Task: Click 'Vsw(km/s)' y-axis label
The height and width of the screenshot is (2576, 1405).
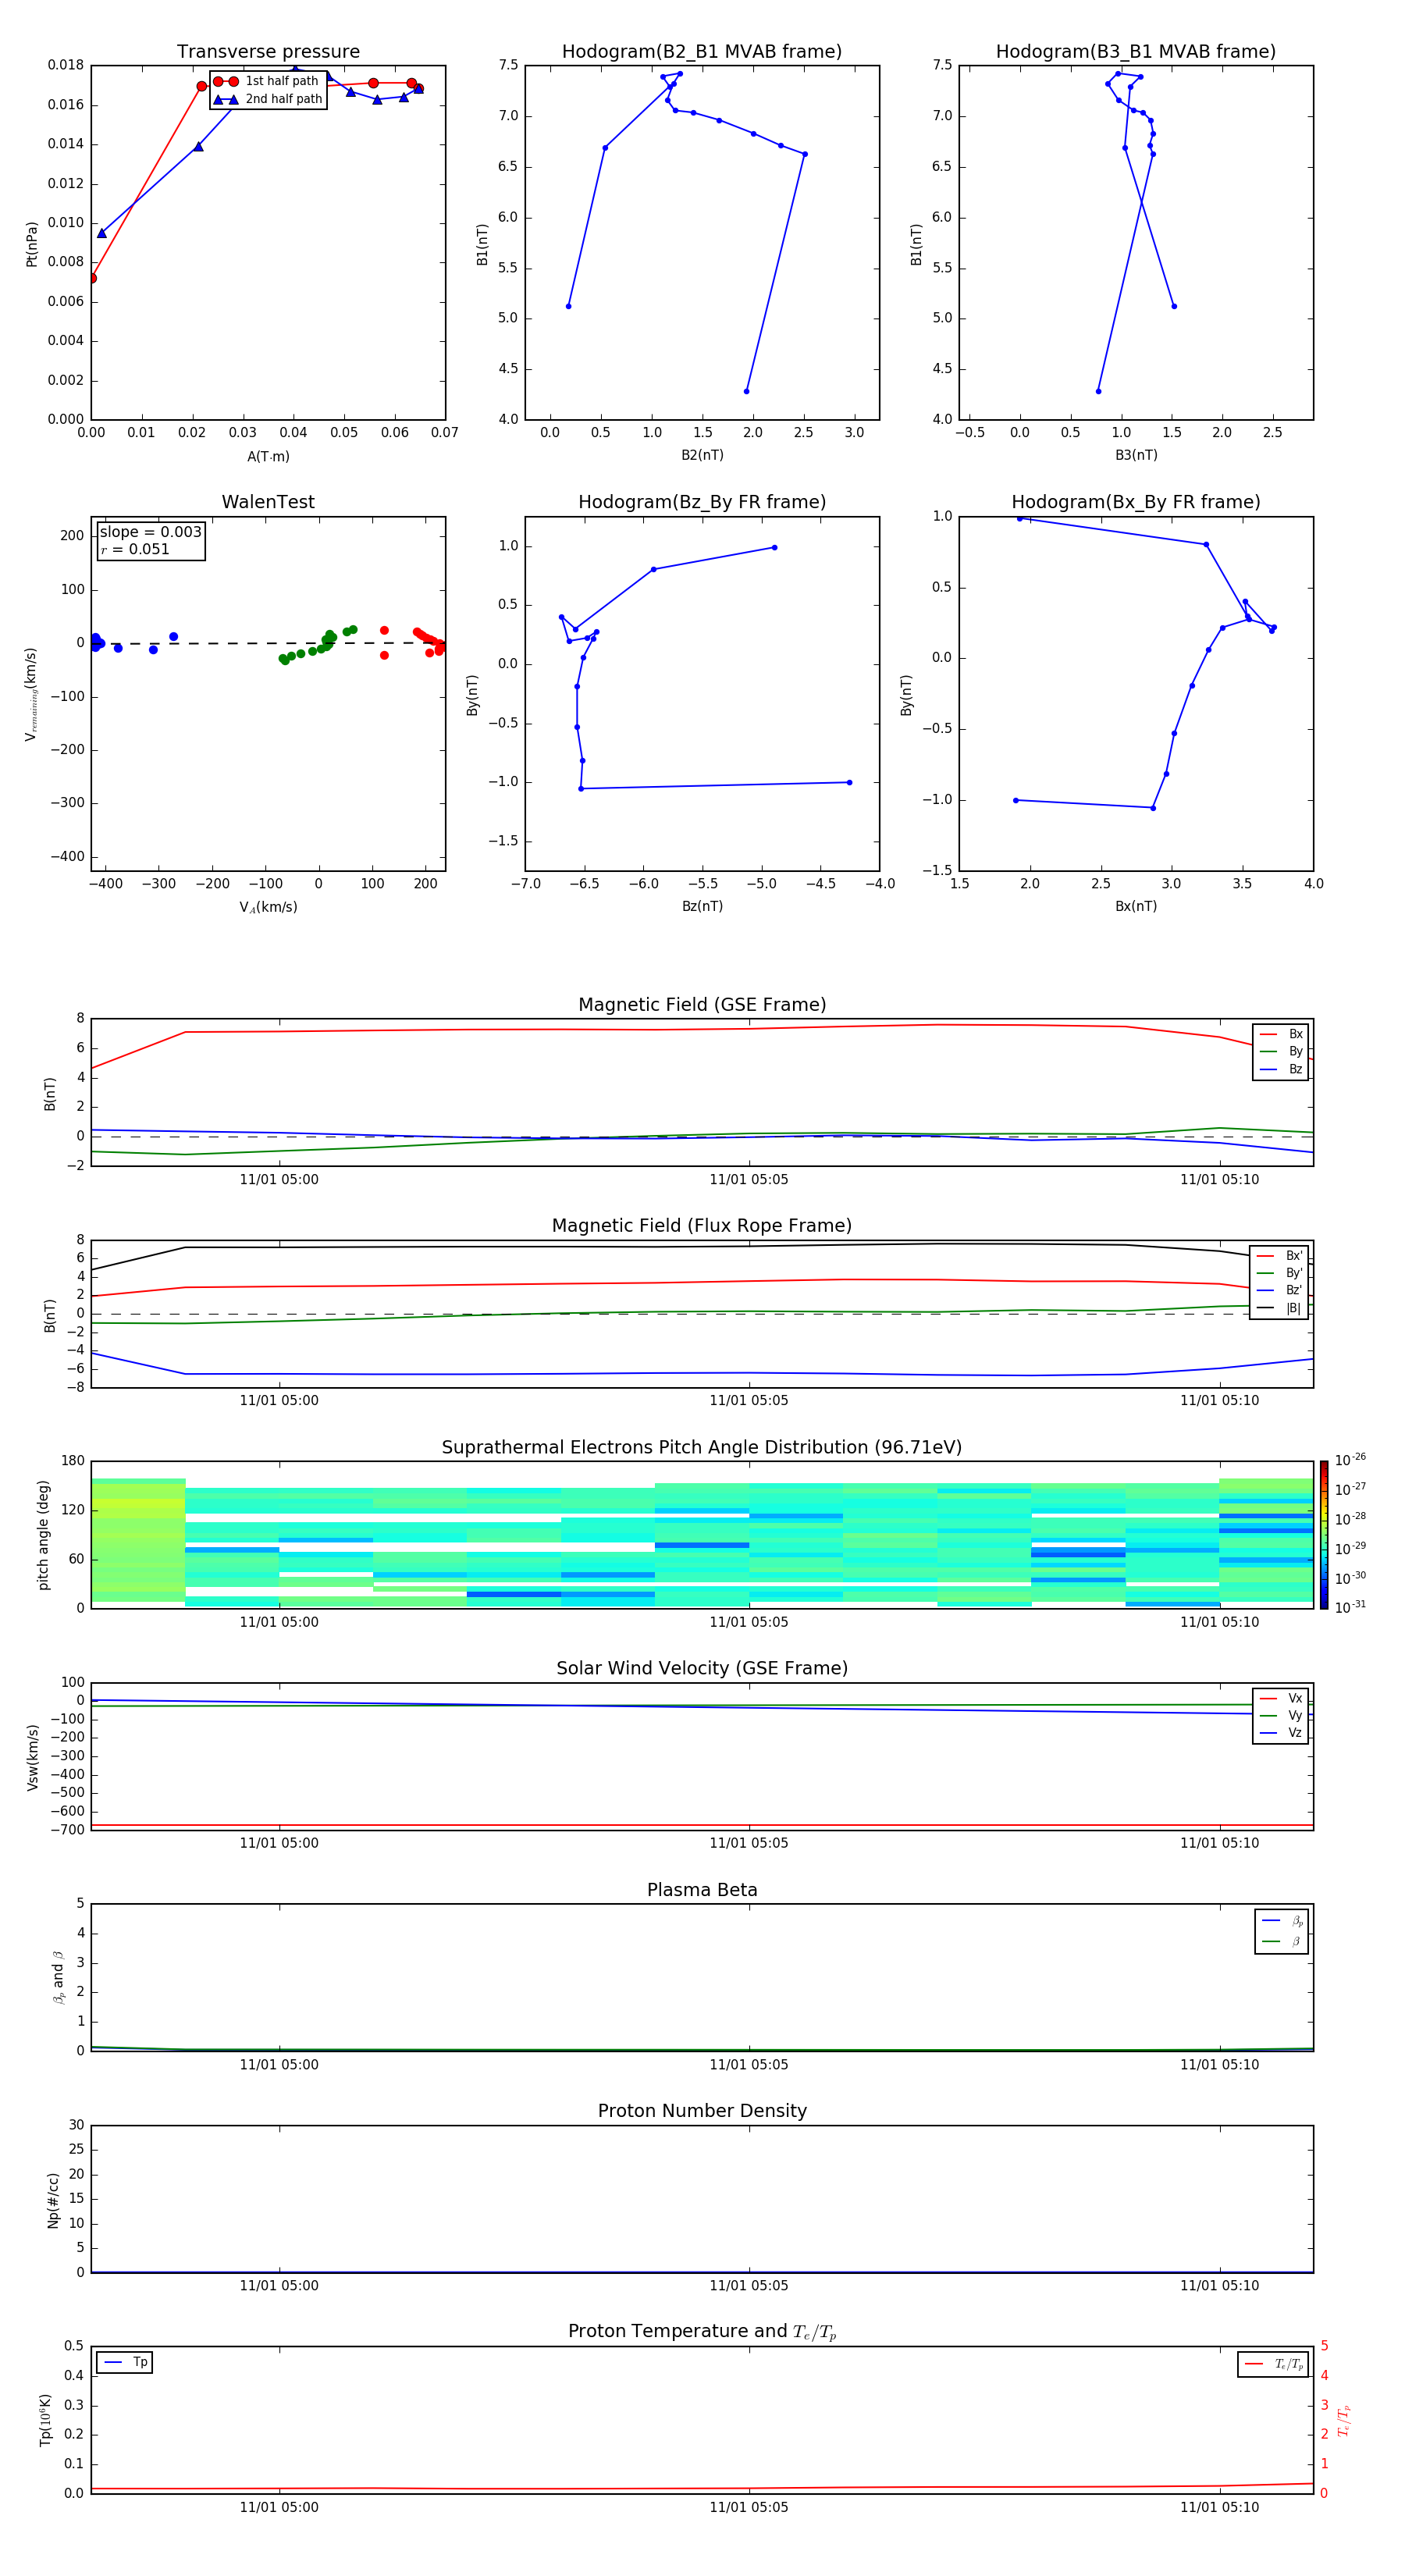Action: click(x=32, y=1757)
